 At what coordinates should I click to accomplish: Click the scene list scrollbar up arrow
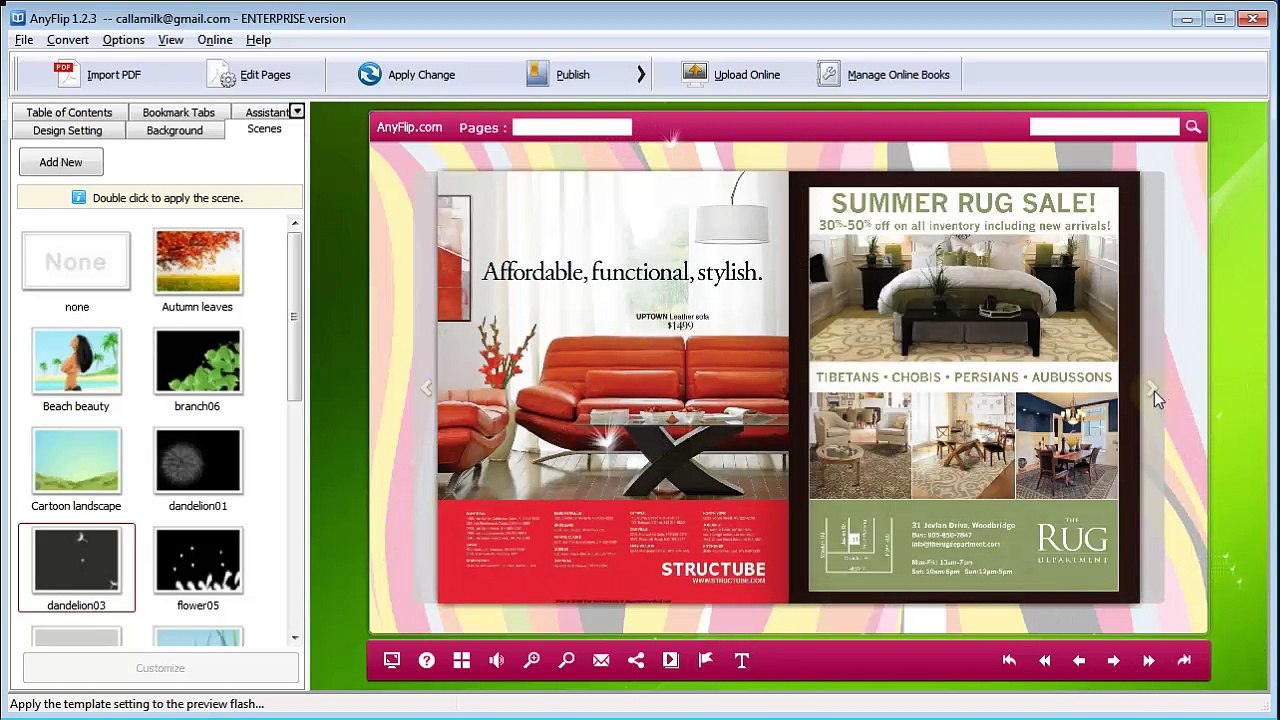tap(294, 223)
